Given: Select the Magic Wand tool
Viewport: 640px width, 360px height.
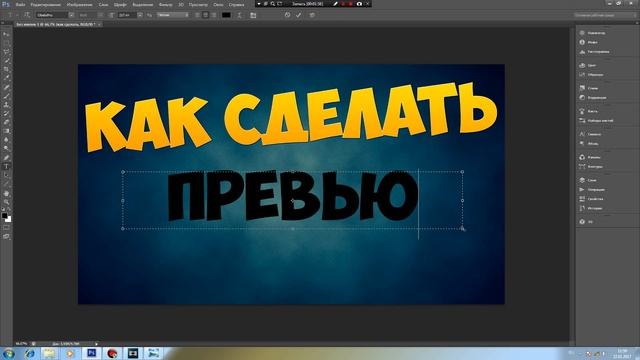Looking at the screenshot, I should tap(6, 61).
